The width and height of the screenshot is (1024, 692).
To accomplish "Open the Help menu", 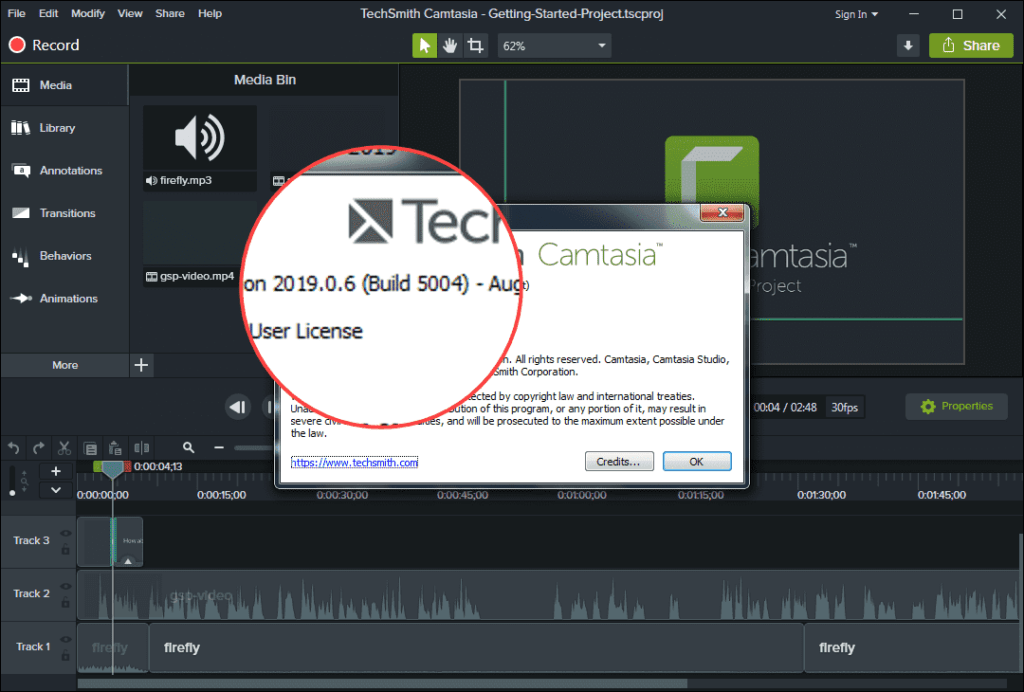I will tap(210, 13).
